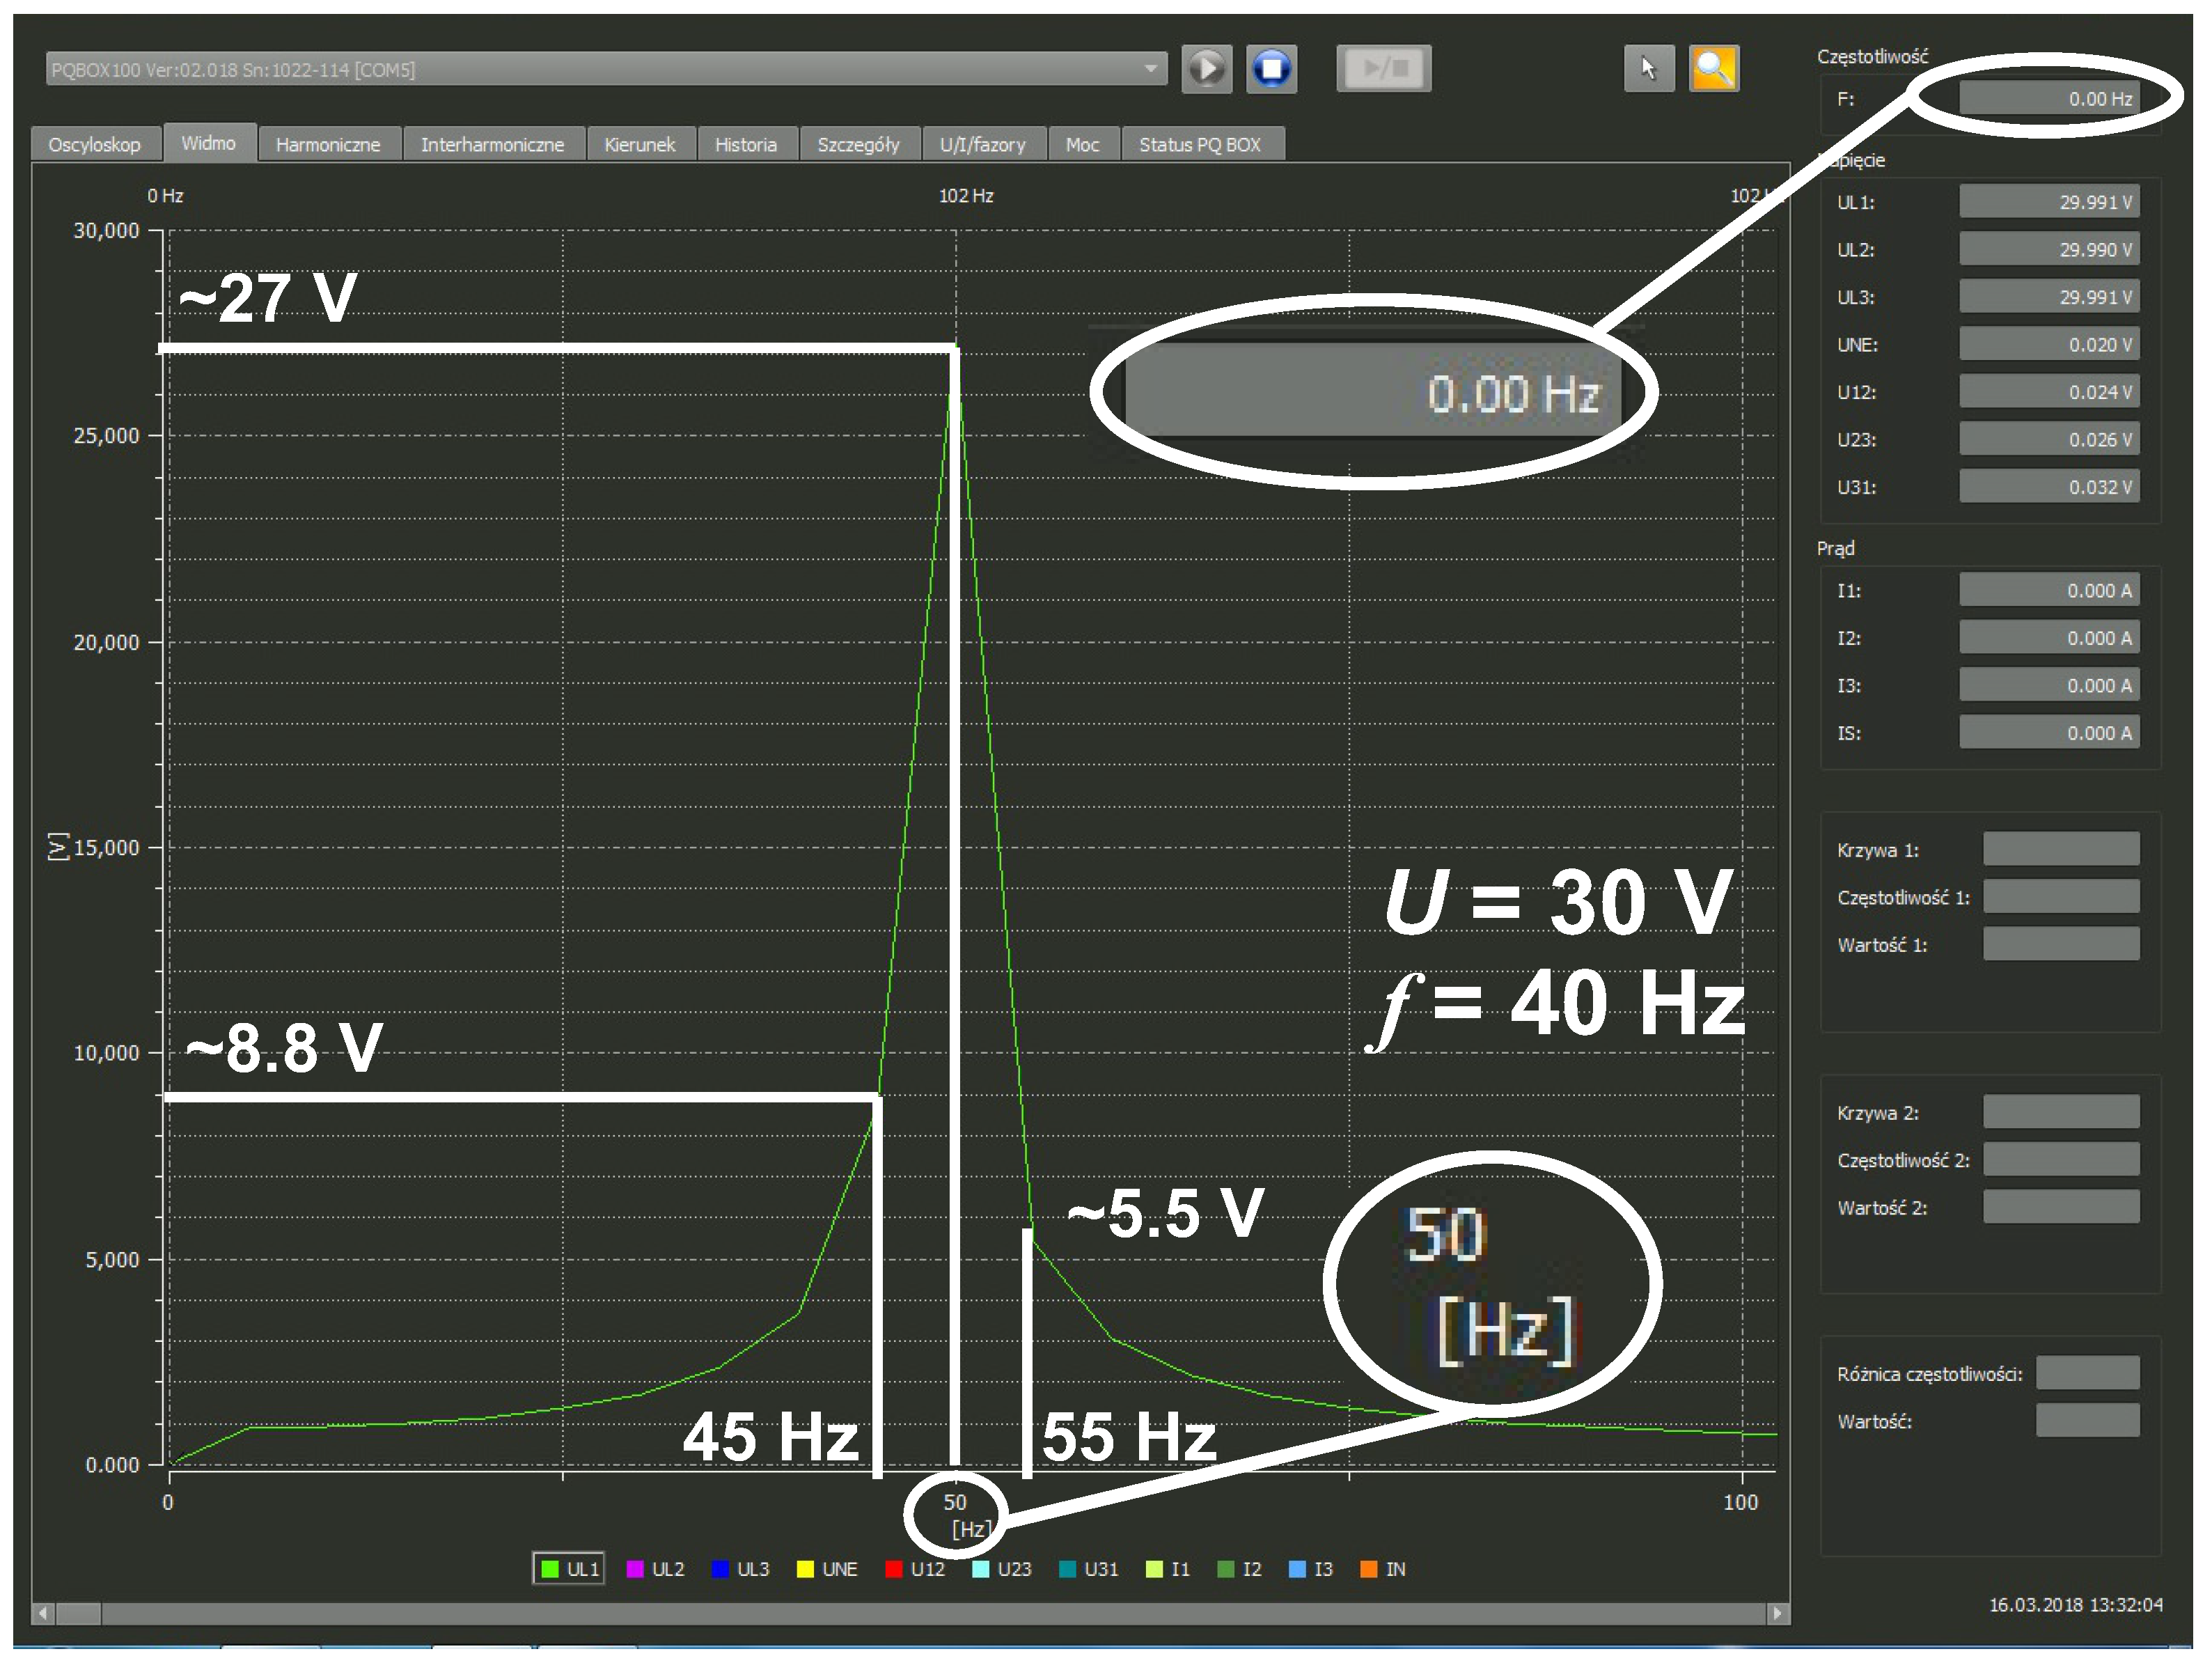Go to the Interharmoniczne tab
Image resolution: width=2212 pixels, height=1663 pixels.
click(x=492, y=145)
